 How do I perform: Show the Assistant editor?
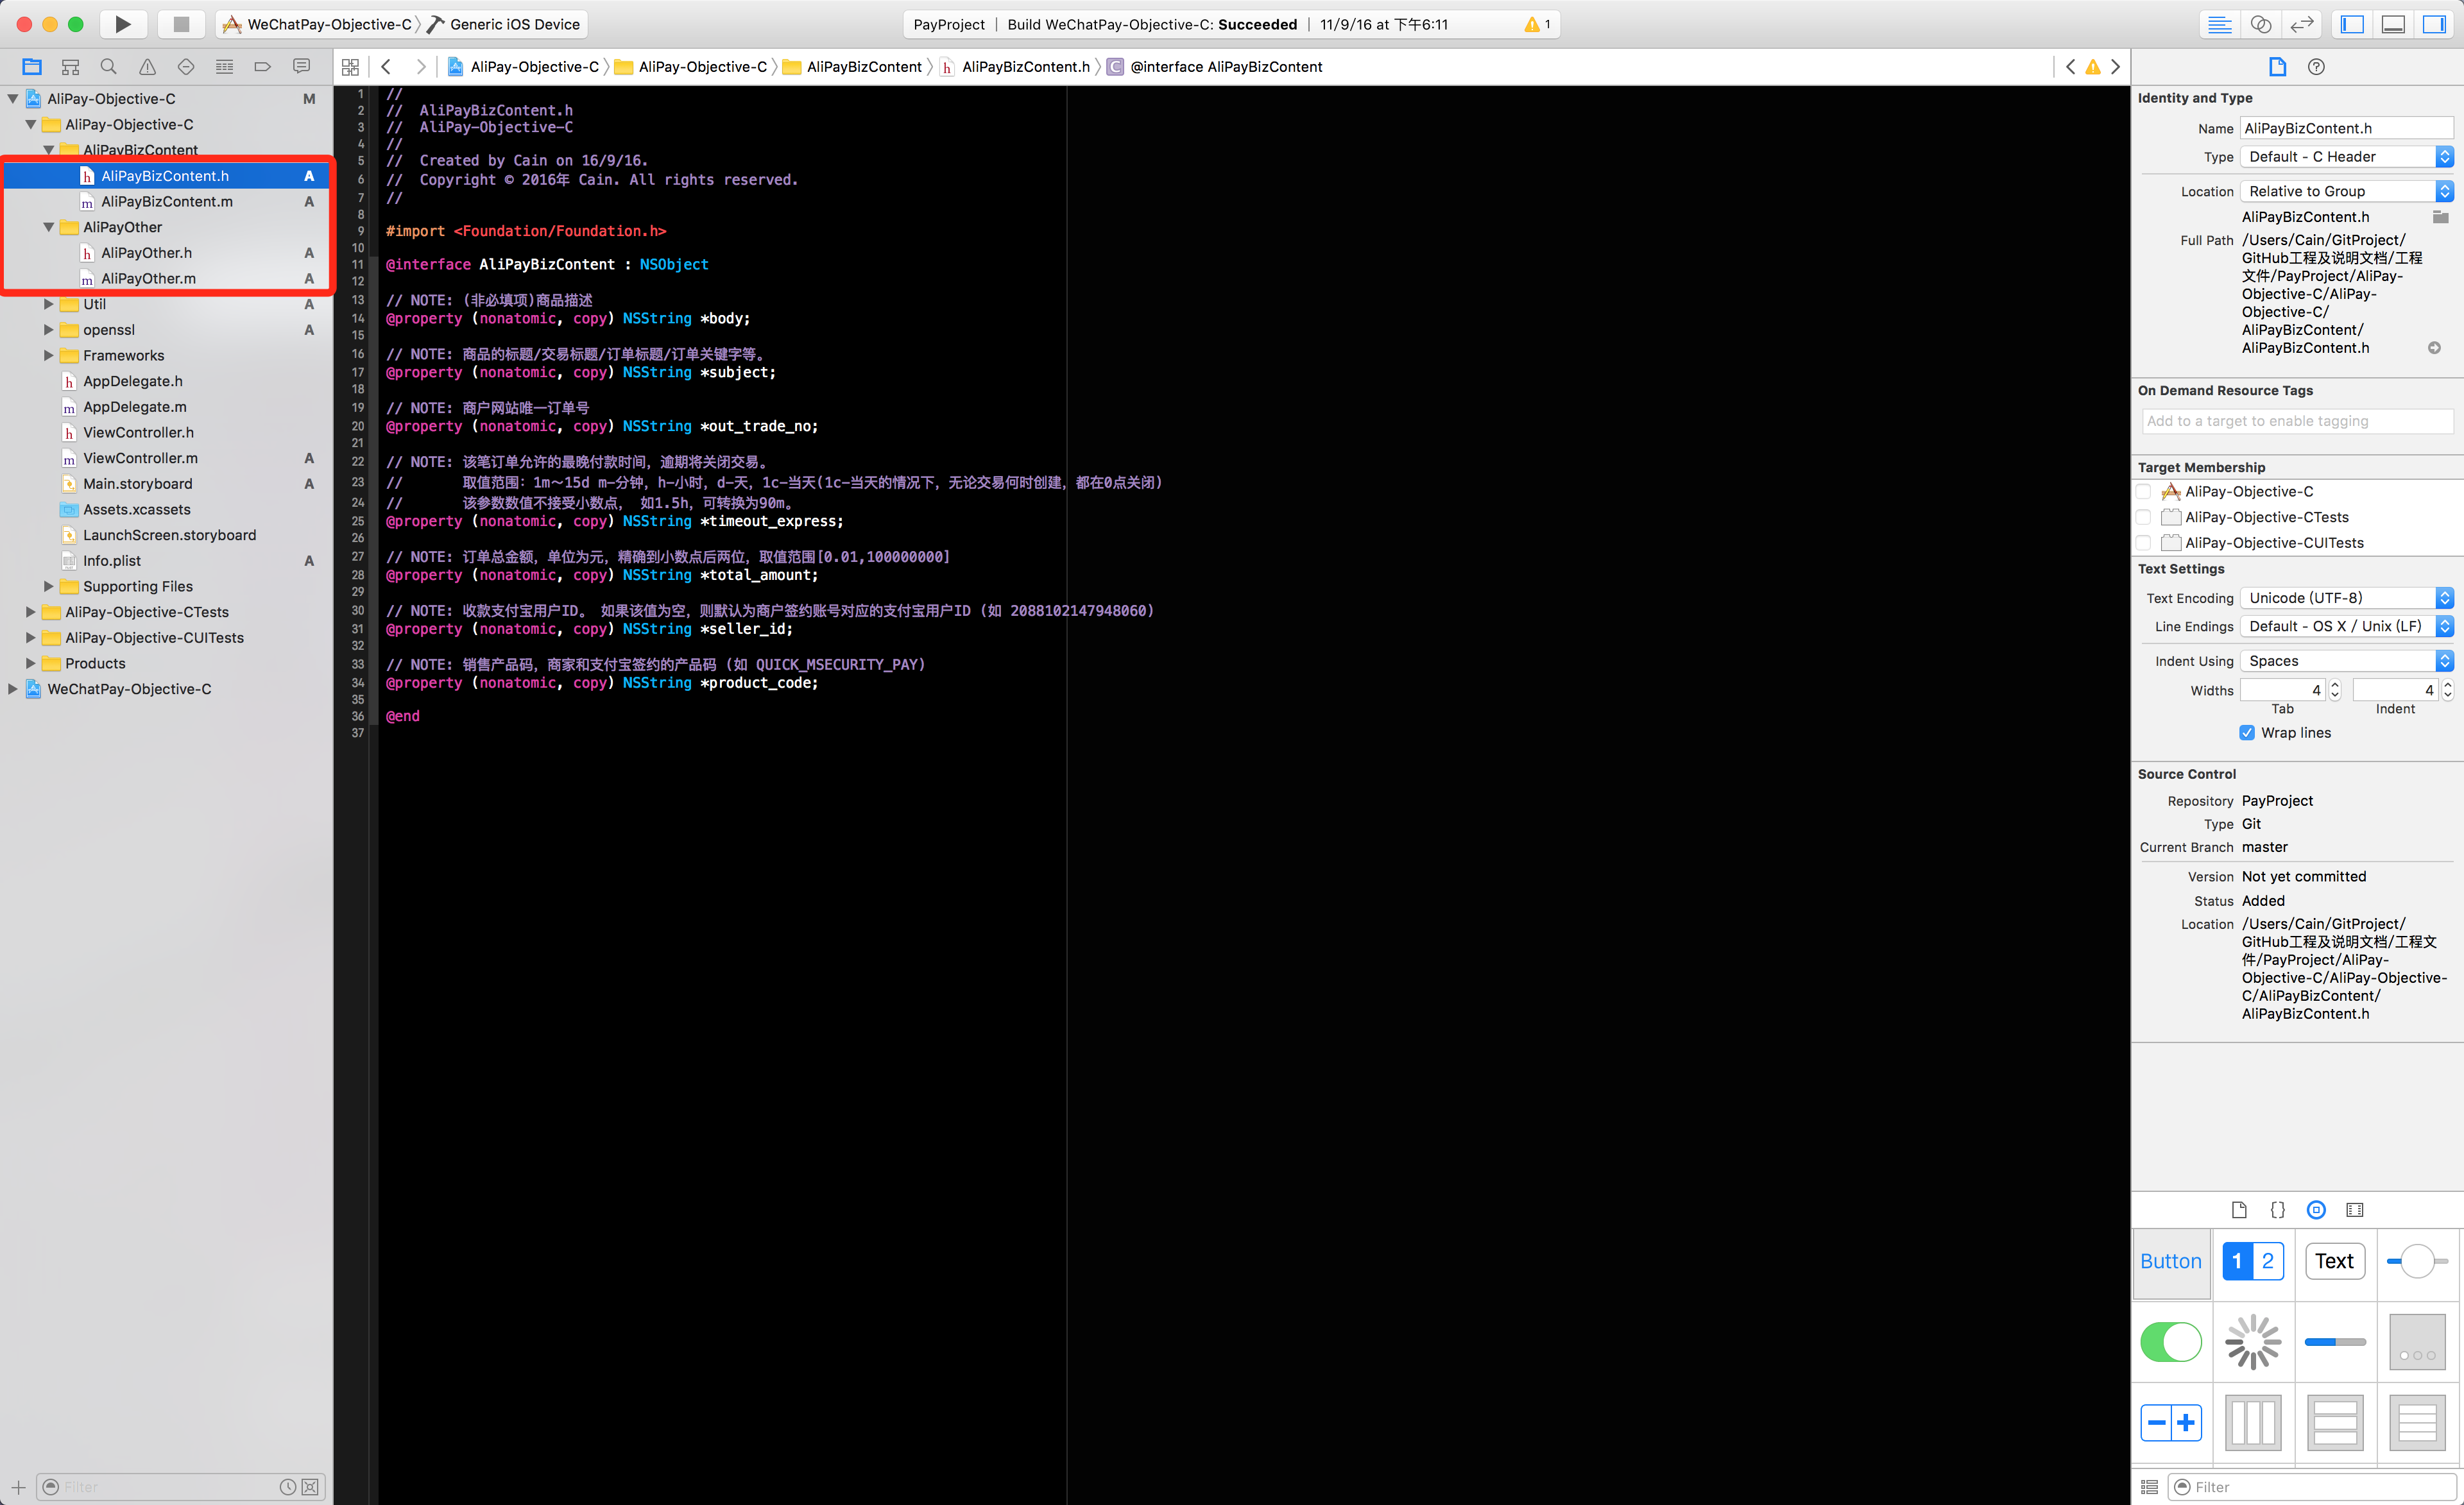coord(2260,24)
